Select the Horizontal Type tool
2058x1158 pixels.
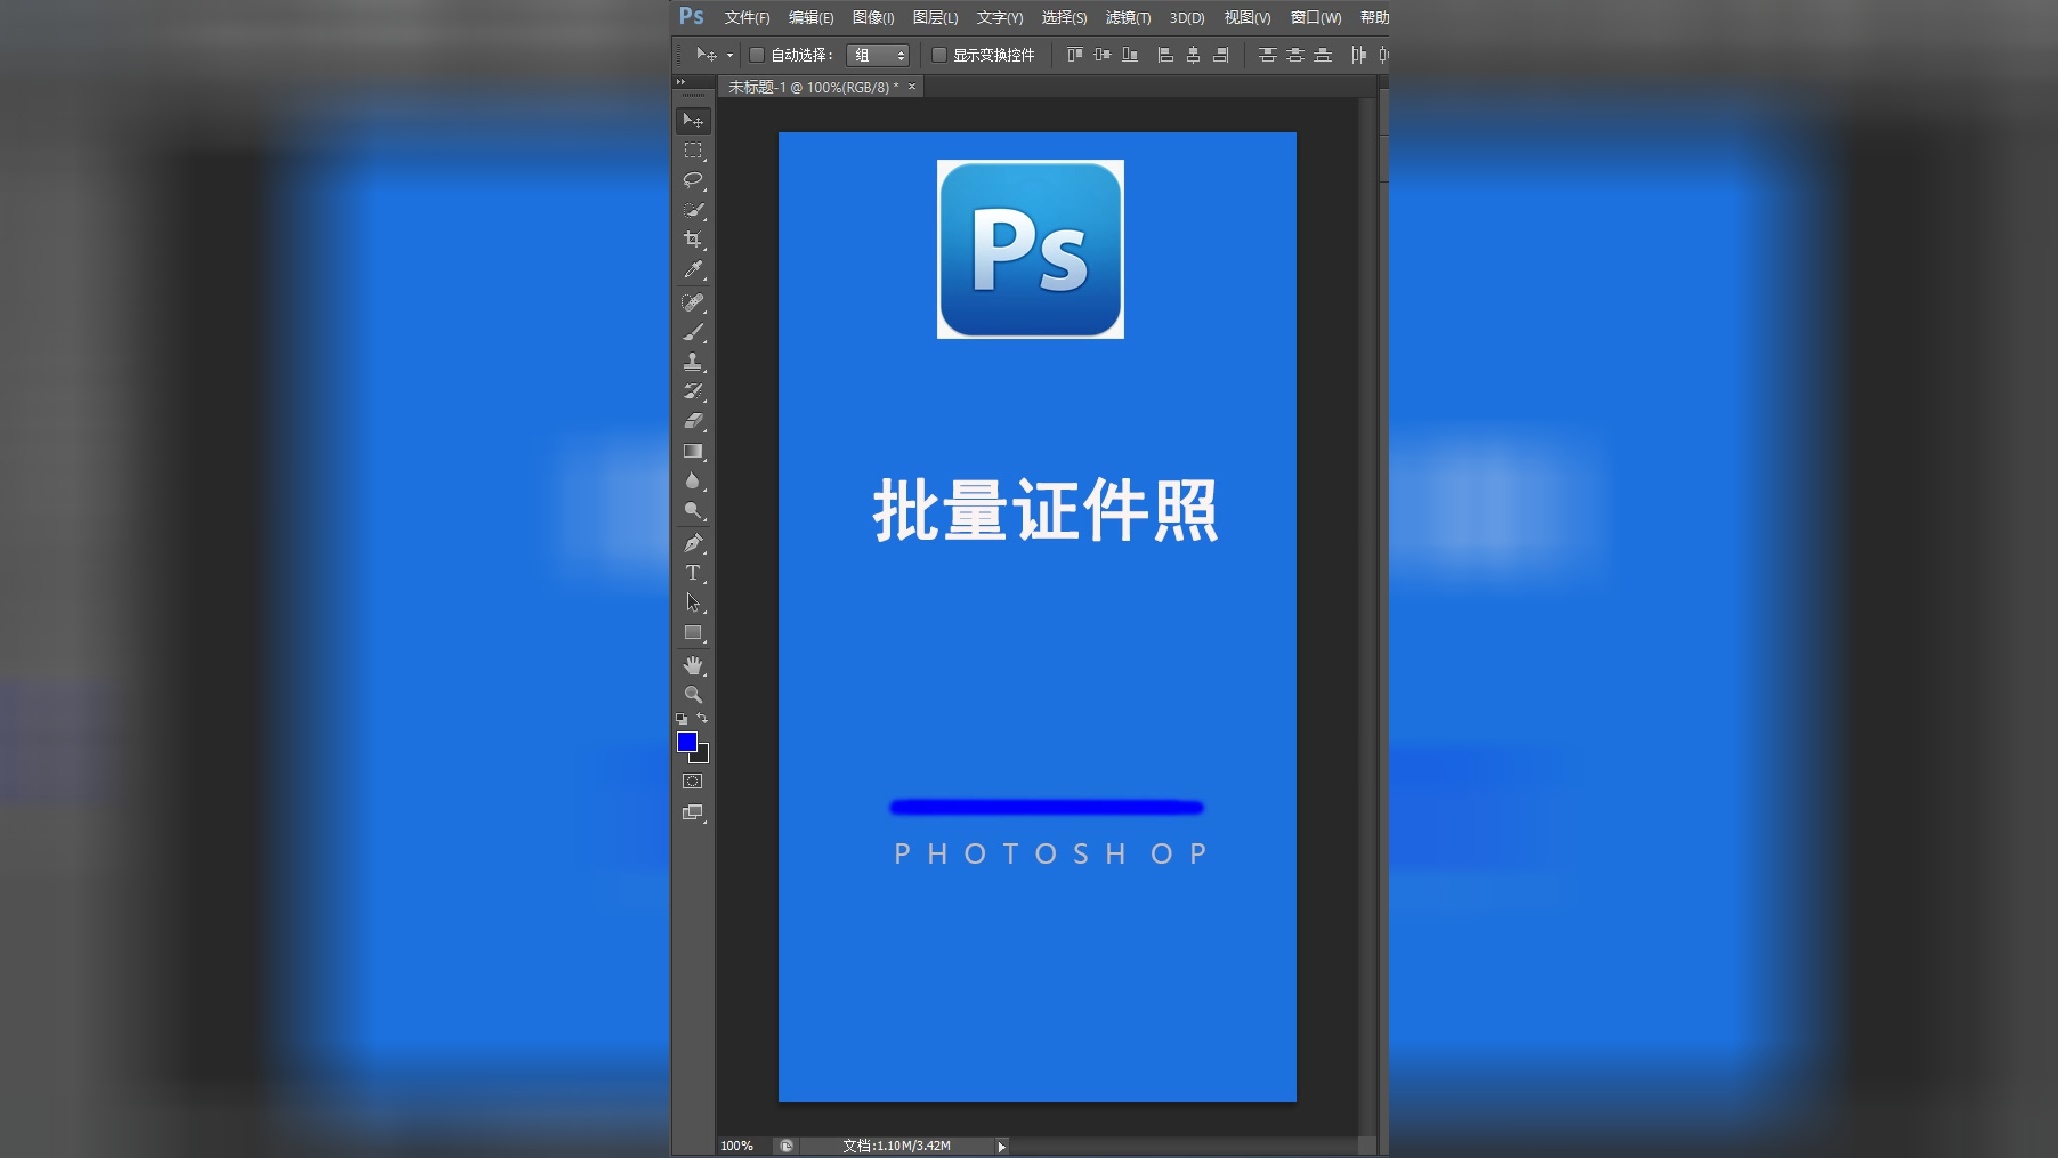[693, 573]
